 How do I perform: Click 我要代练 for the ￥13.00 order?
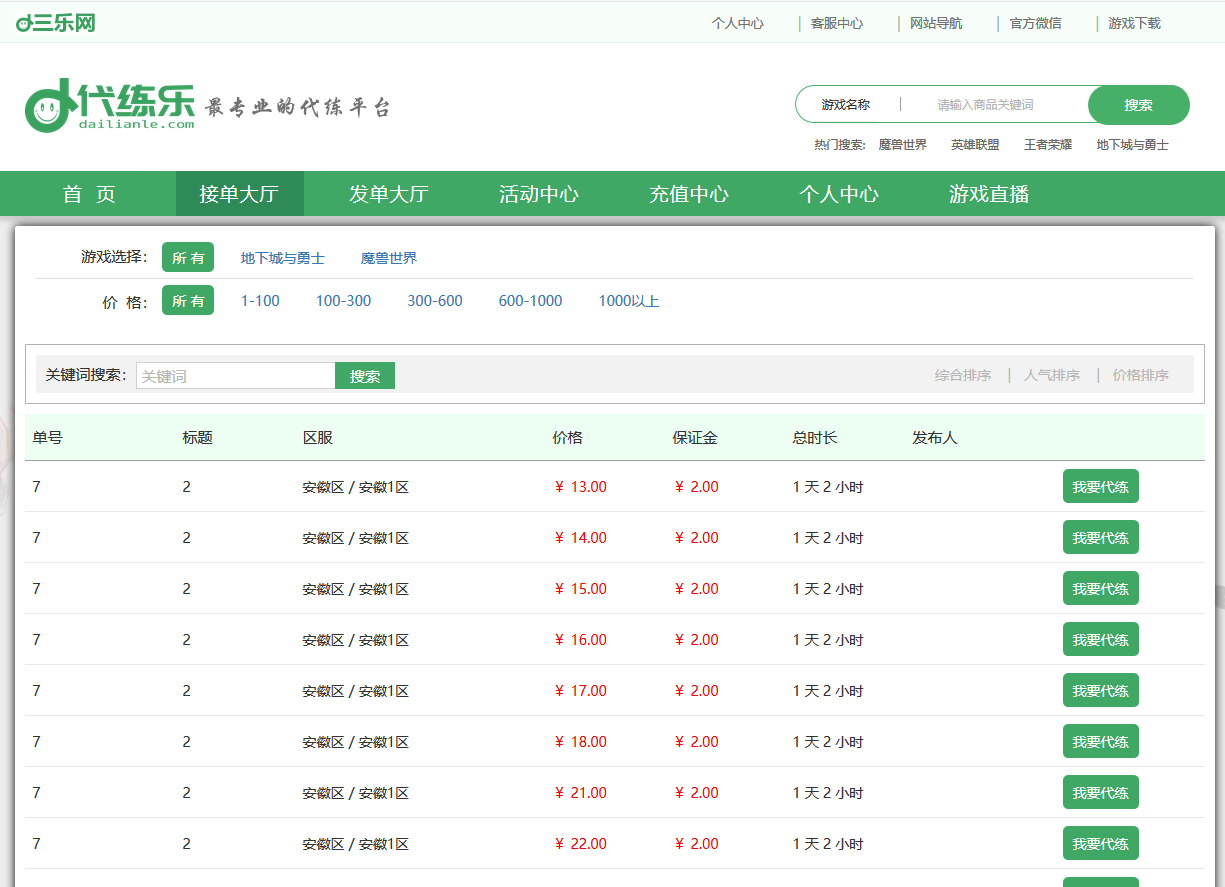click(1101, 487)
